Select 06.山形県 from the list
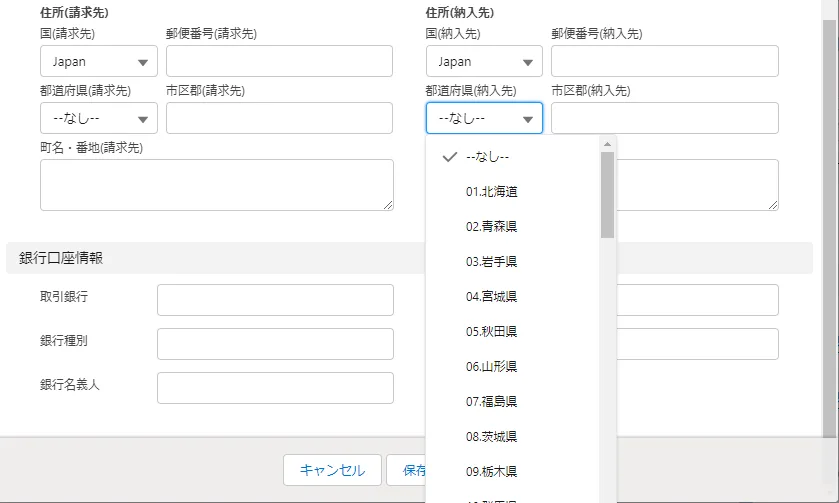This screenshot has width=839, height=503. click(491, 366)
